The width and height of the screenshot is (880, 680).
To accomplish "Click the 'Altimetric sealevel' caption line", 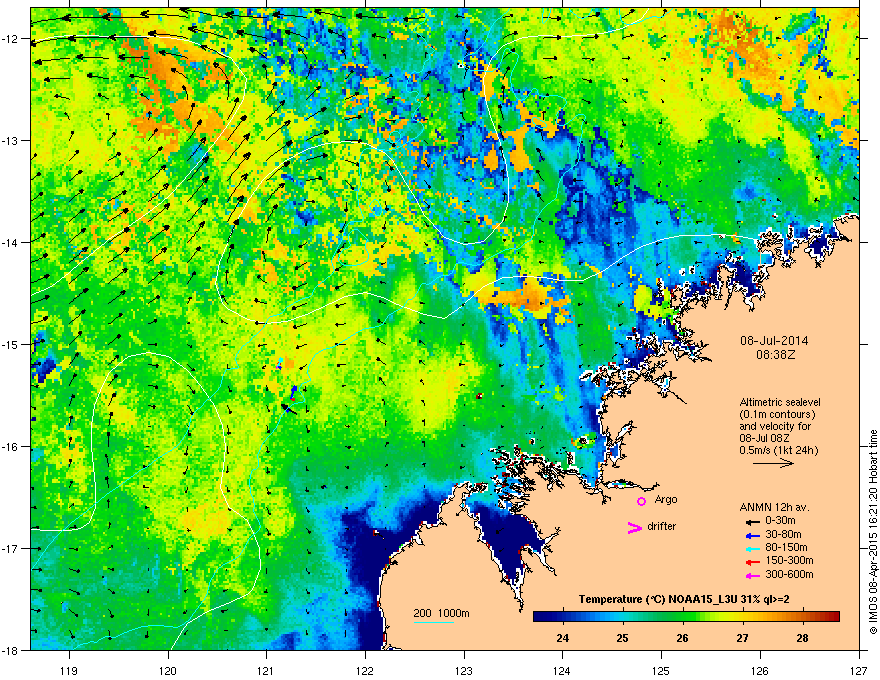I will click(780, 402).
